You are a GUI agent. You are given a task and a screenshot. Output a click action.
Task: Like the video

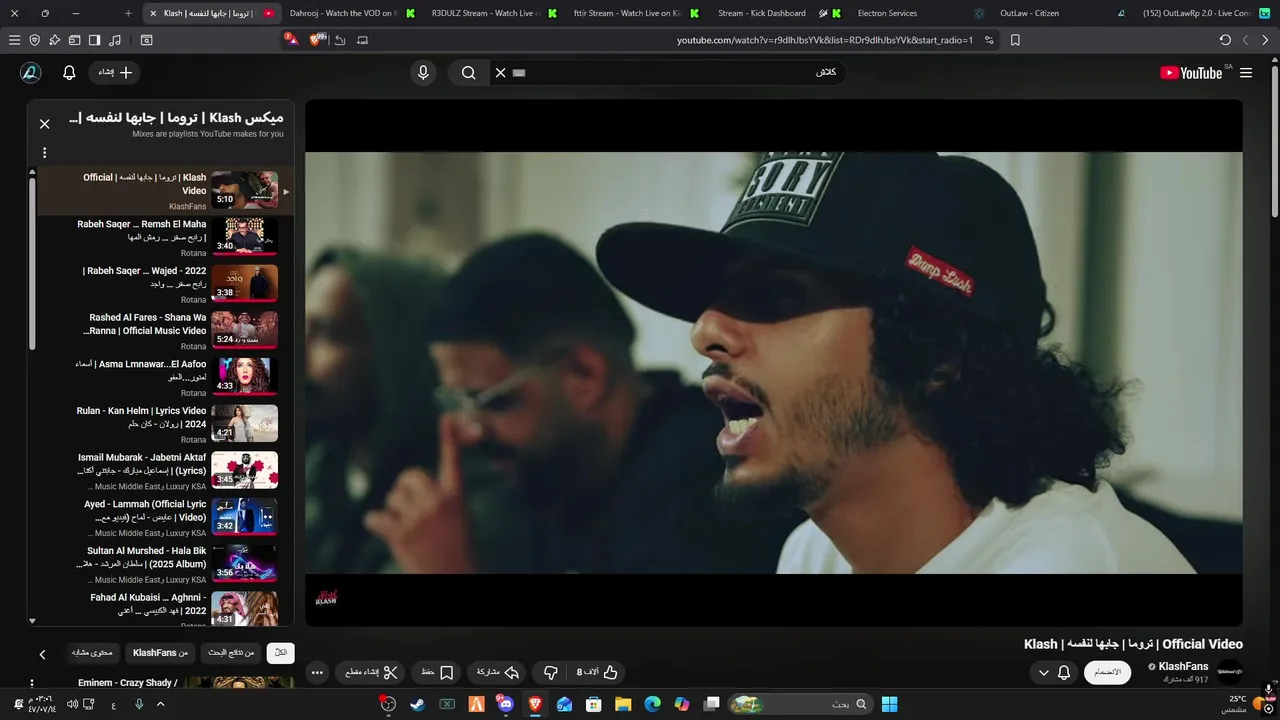597,673
